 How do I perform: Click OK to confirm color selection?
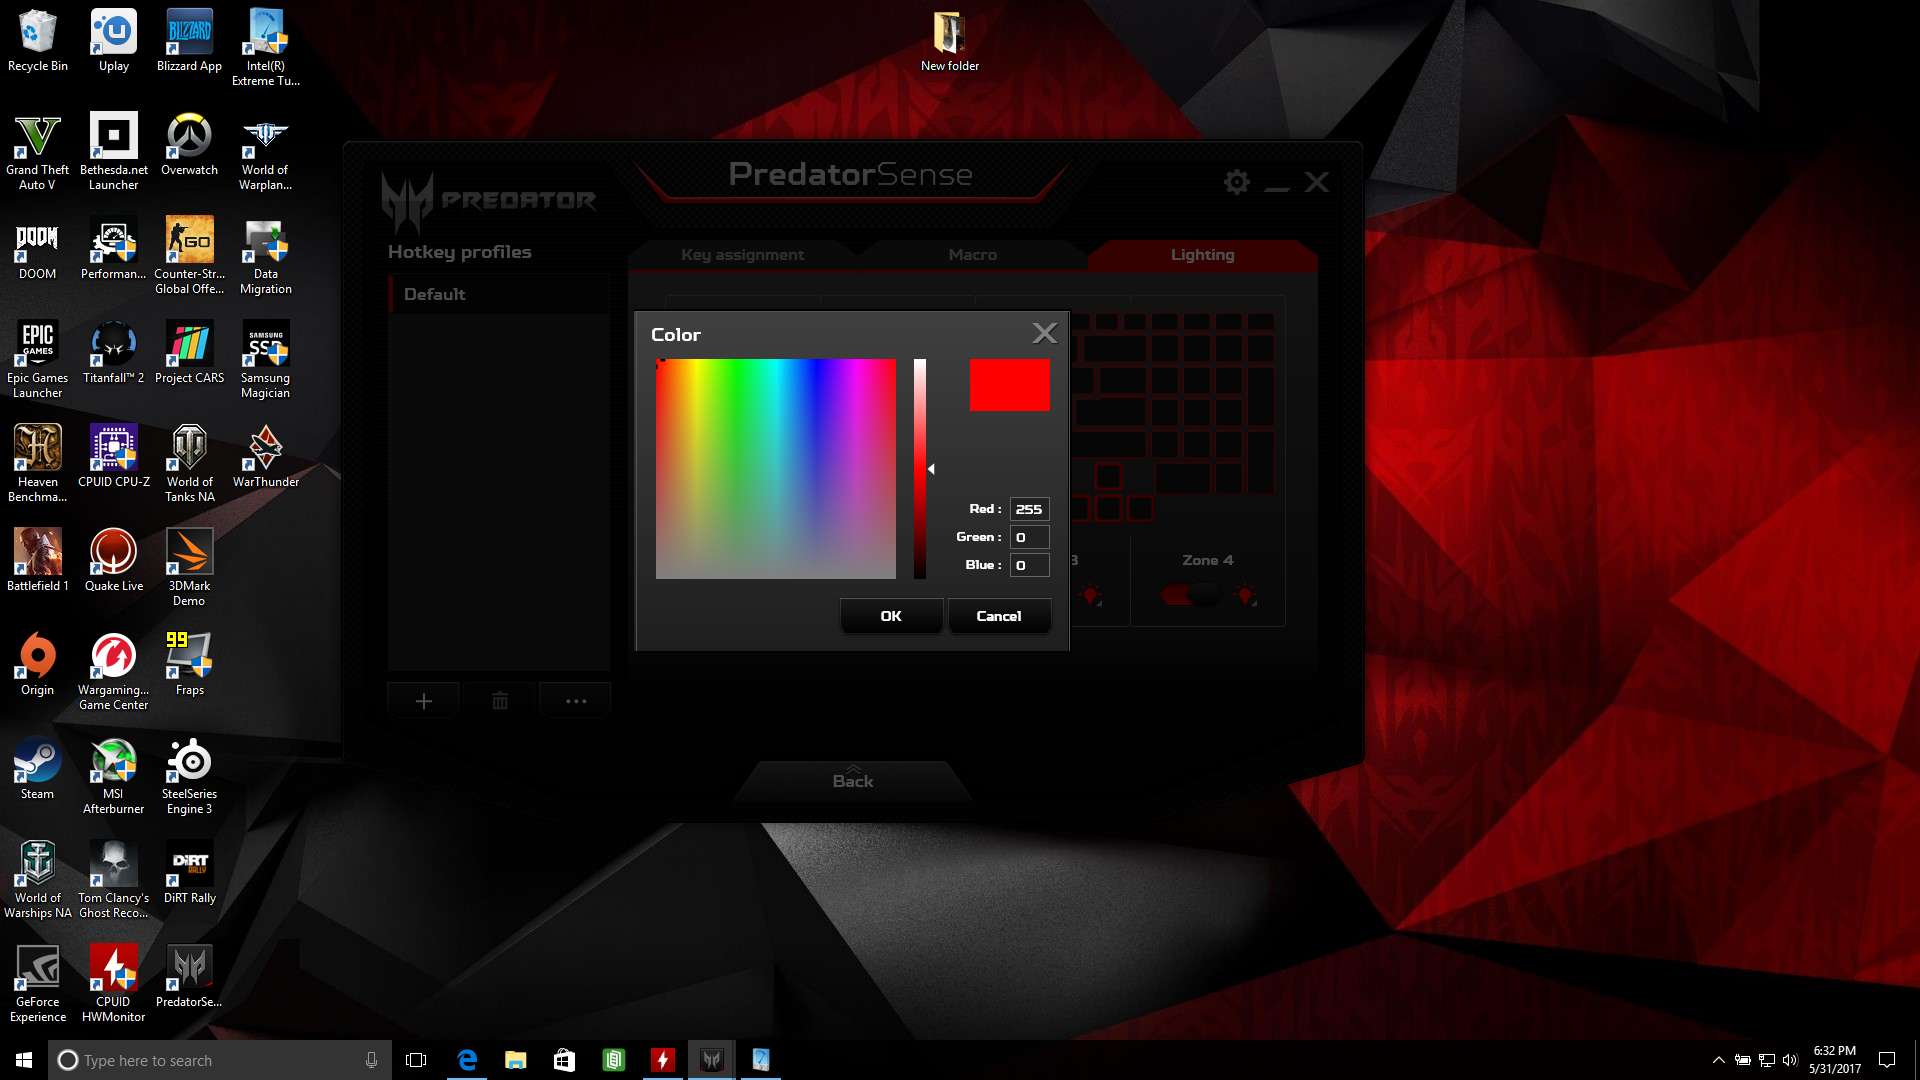pyautogui.click(x=890, y=616)
